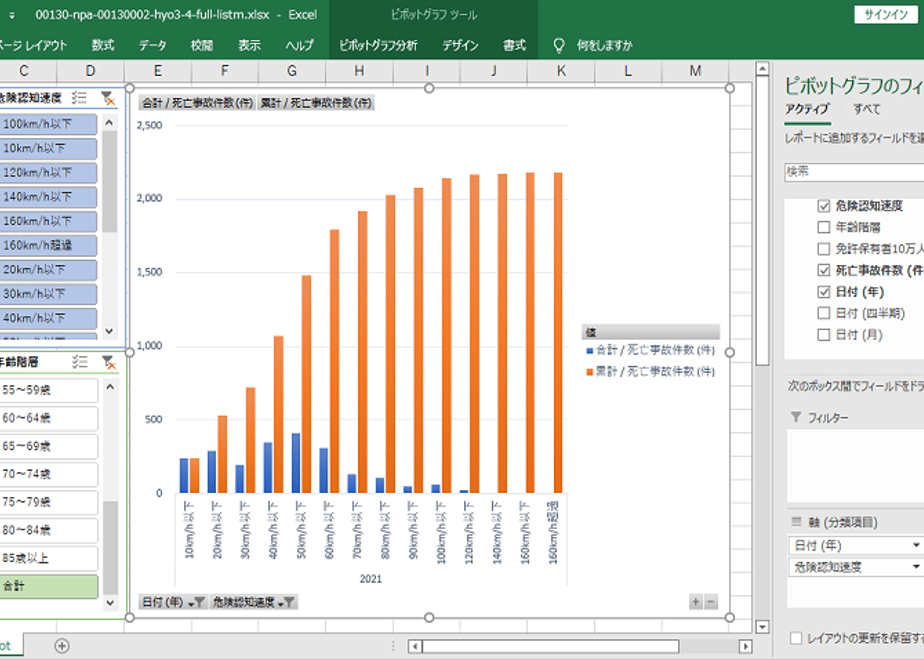Select the 40km/h以下 slicer item

pyautogui.click(x=48, y=318)
